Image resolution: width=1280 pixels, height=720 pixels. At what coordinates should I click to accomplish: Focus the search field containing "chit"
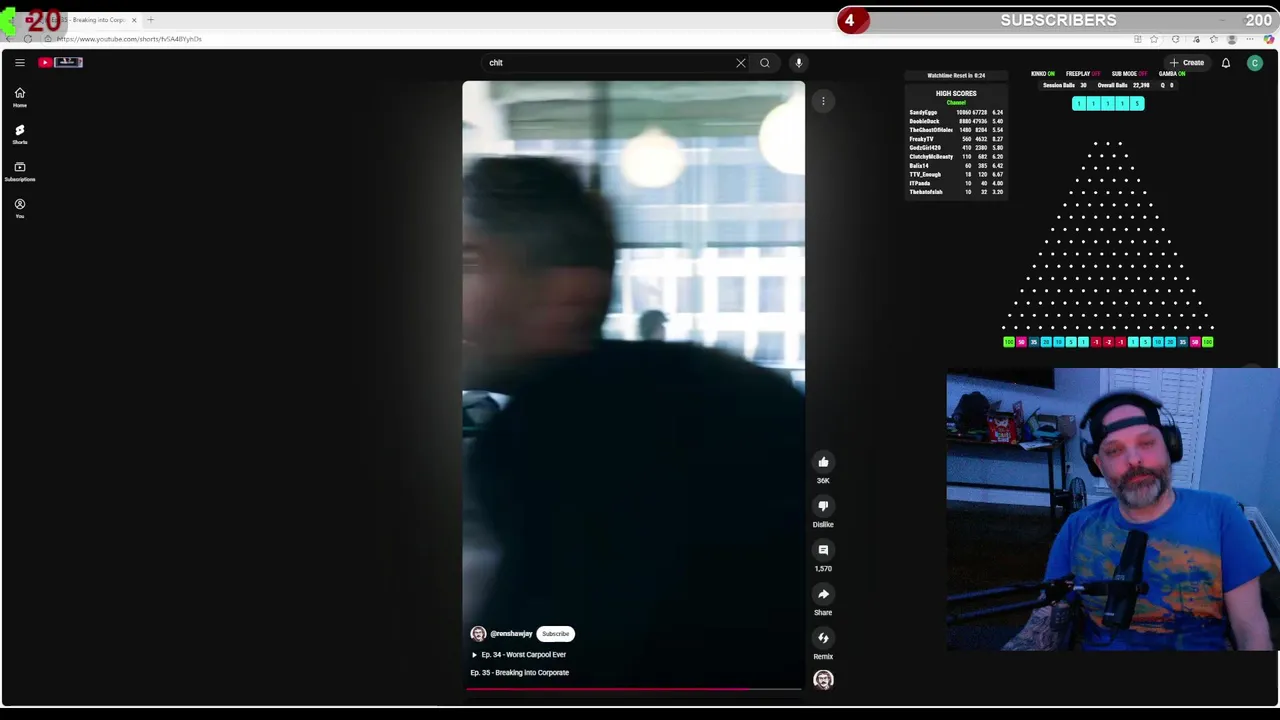point(608,63)
